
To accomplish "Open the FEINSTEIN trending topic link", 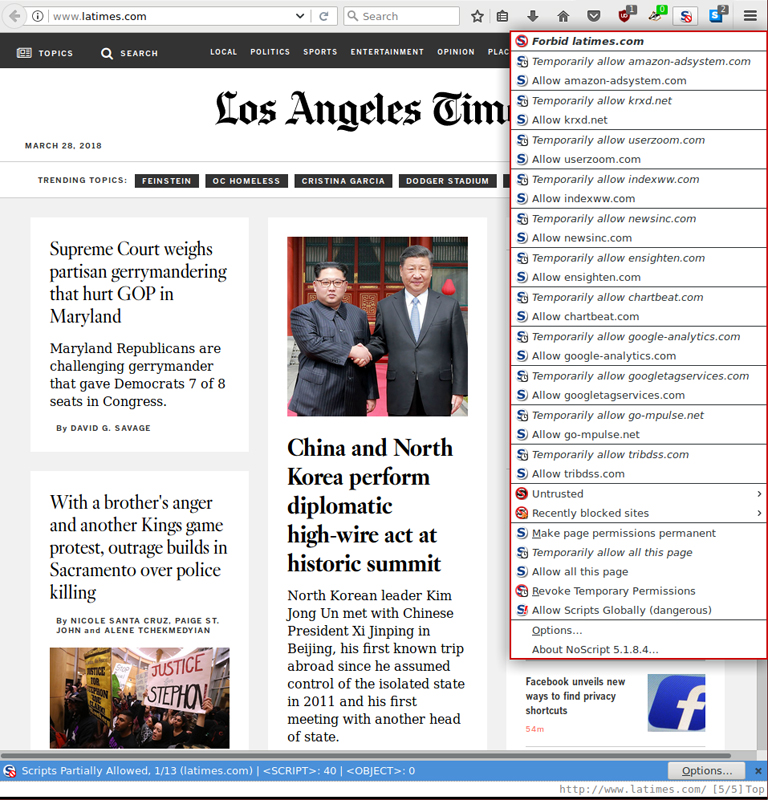I will point(166,181).
